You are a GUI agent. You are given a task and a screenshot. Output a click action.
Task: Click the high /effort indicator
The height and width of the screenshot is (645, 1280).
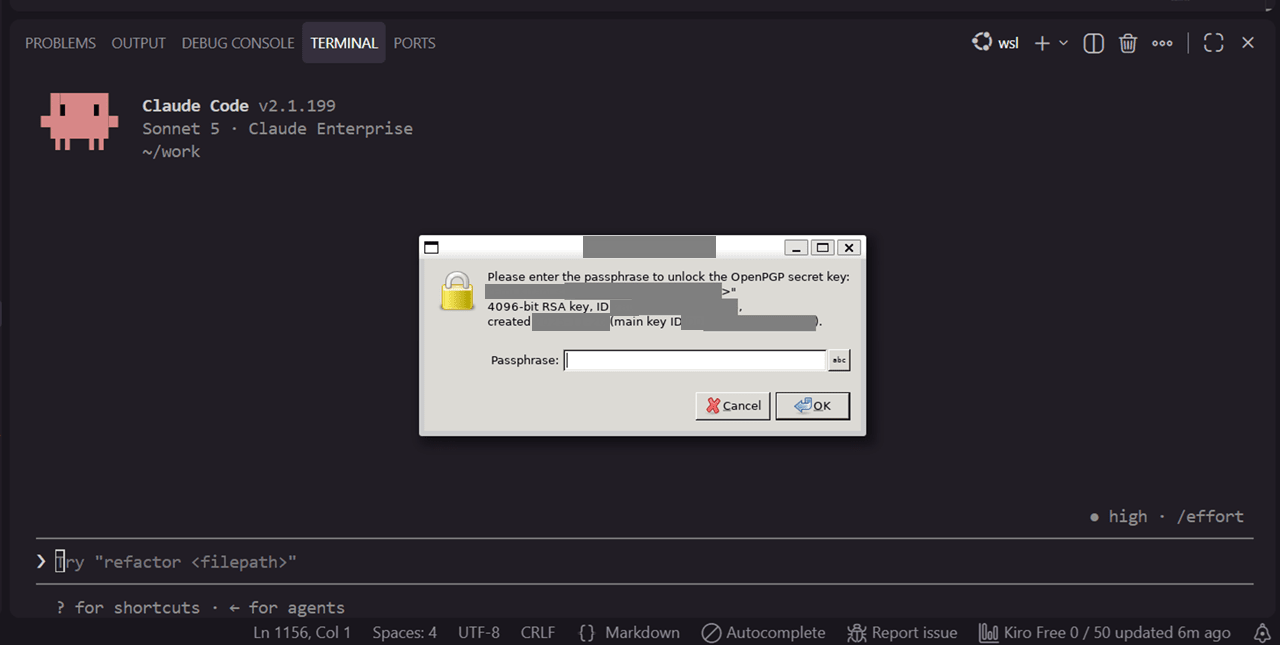1167,516
